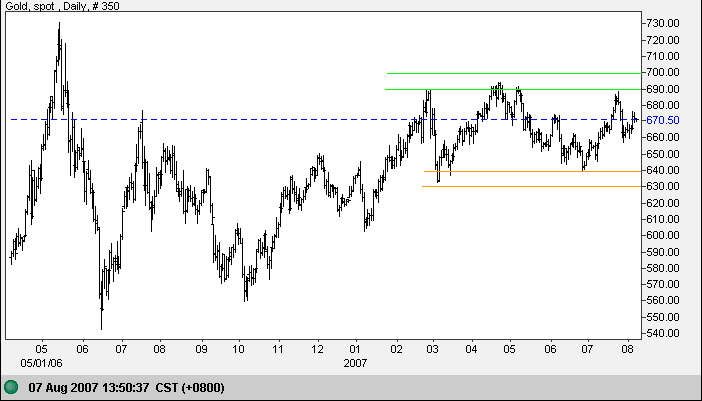Click the 600.00 price axis label
The width and height of the screenshot is (702, 401).
(663, 235)
